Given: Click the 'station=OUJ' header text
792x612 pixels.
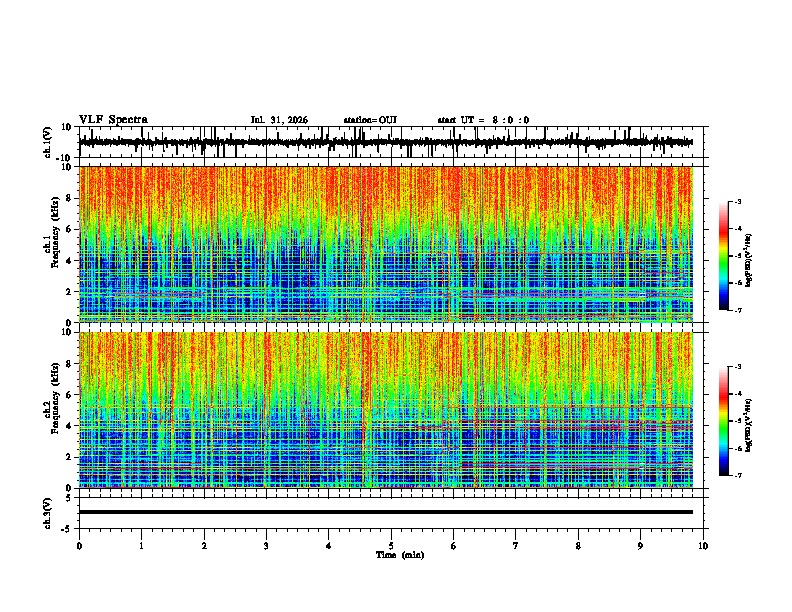Looking at the screenshot, I should click(370, 120).
